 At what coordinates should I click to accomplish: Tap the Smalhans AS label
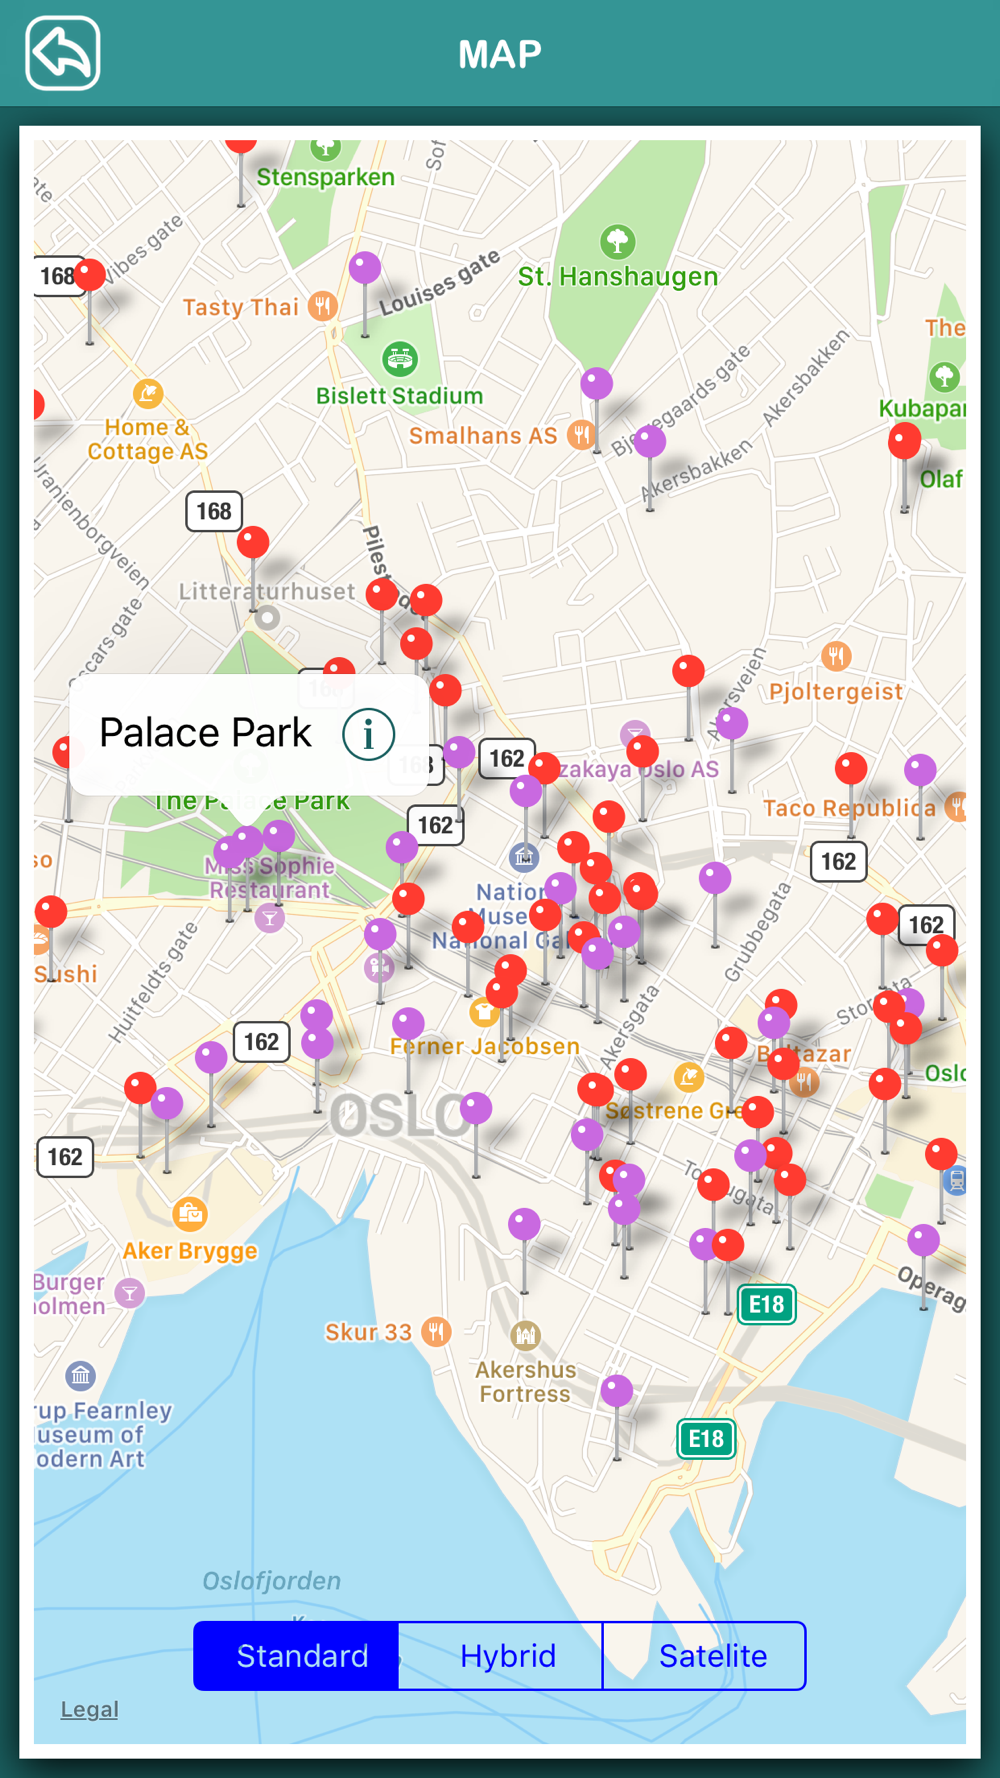(483, 435)
